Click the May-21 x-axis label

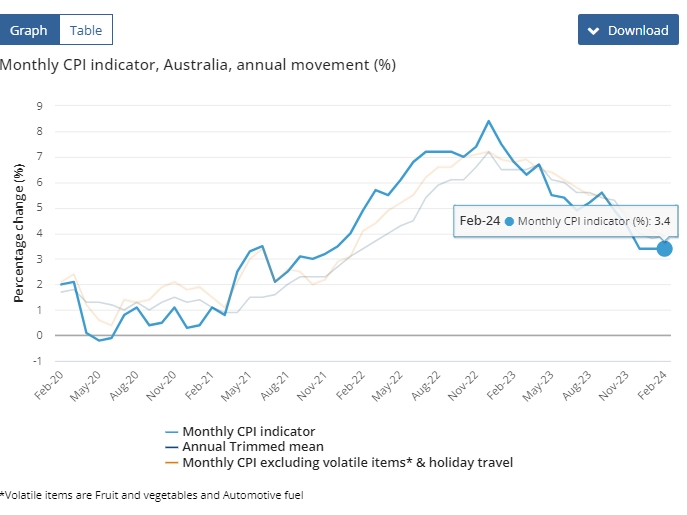(234, 386)
